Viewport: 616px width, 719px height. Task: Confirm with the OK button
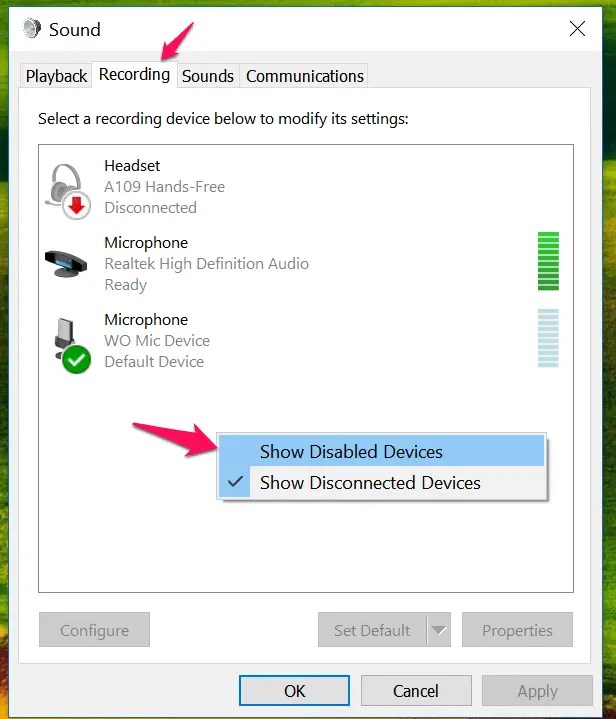tap(294, 691)
